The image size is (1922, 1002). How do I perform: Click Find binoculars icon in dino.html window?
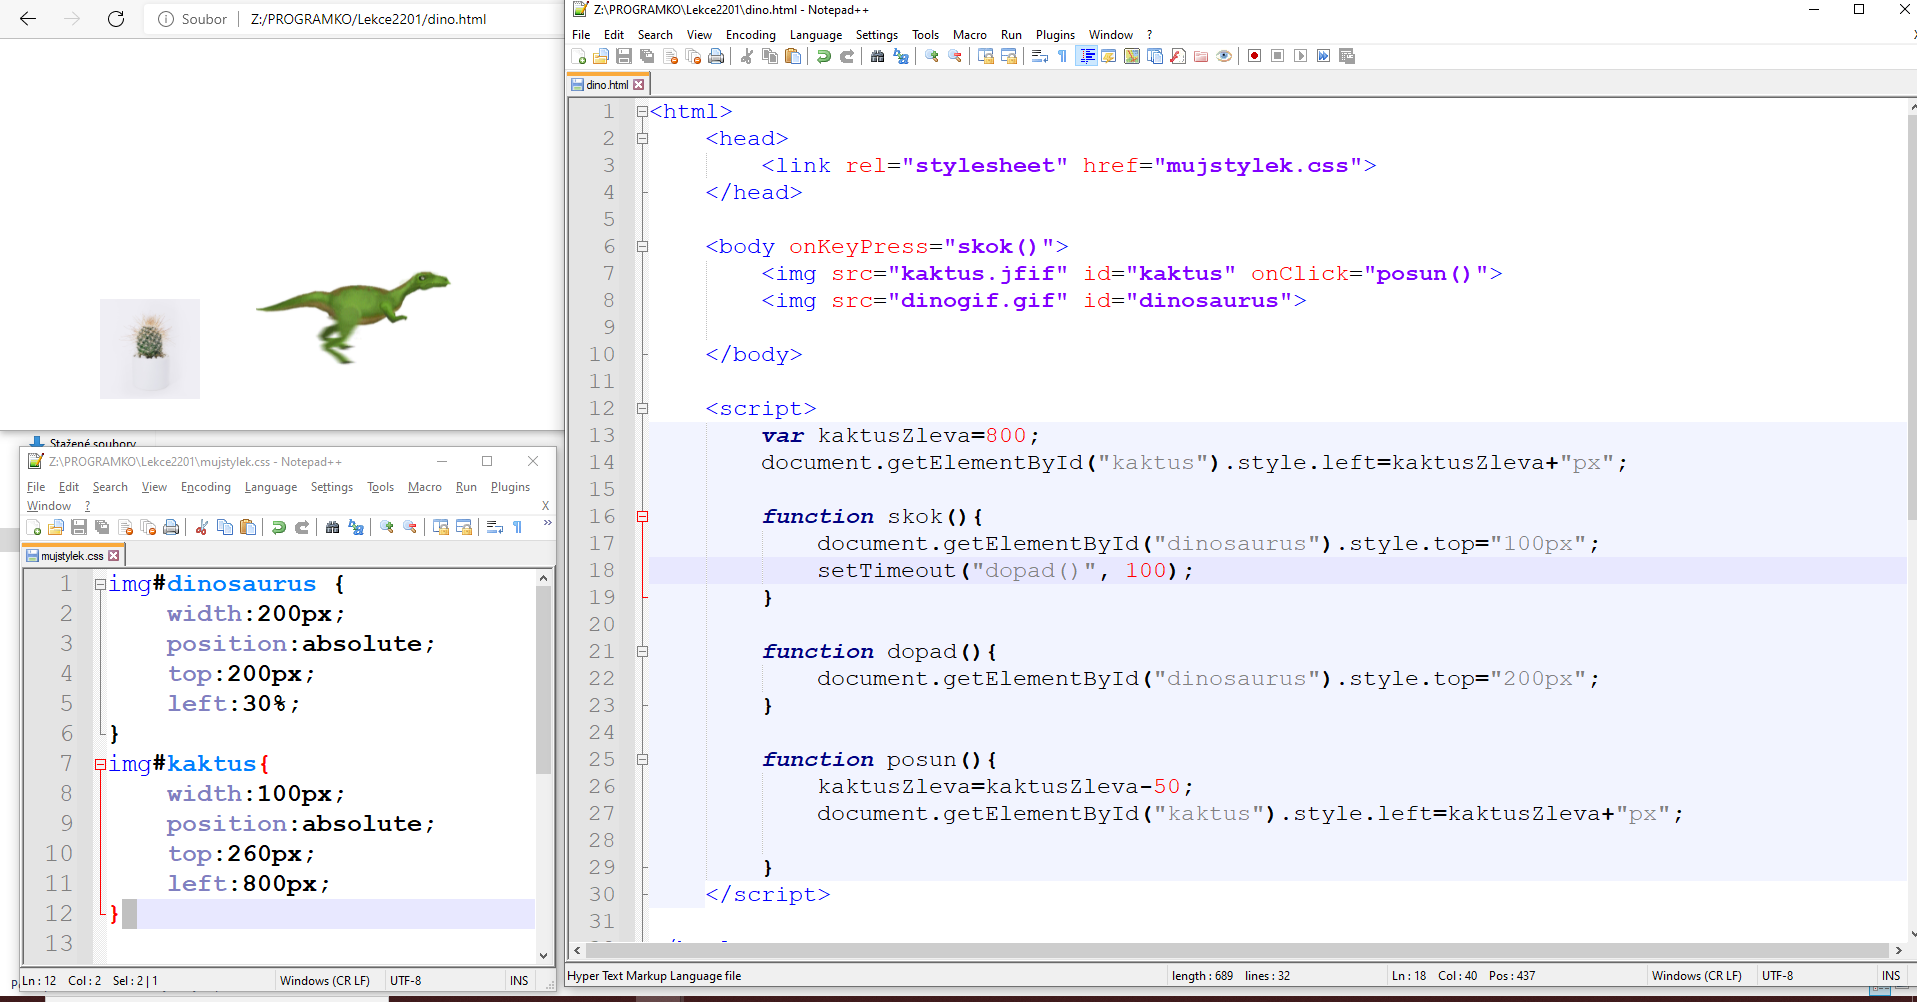point(877,56)
